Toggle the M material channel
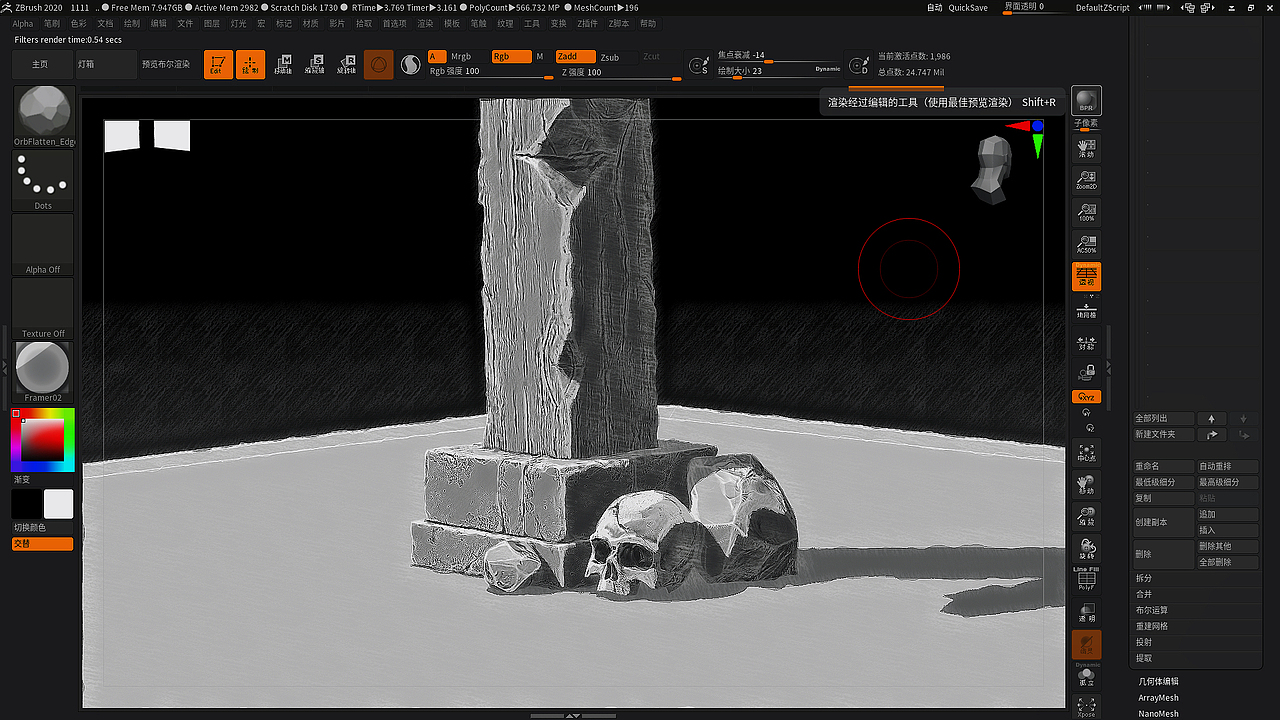Viewport: 1280px width, 720px height. coord(540,56)
